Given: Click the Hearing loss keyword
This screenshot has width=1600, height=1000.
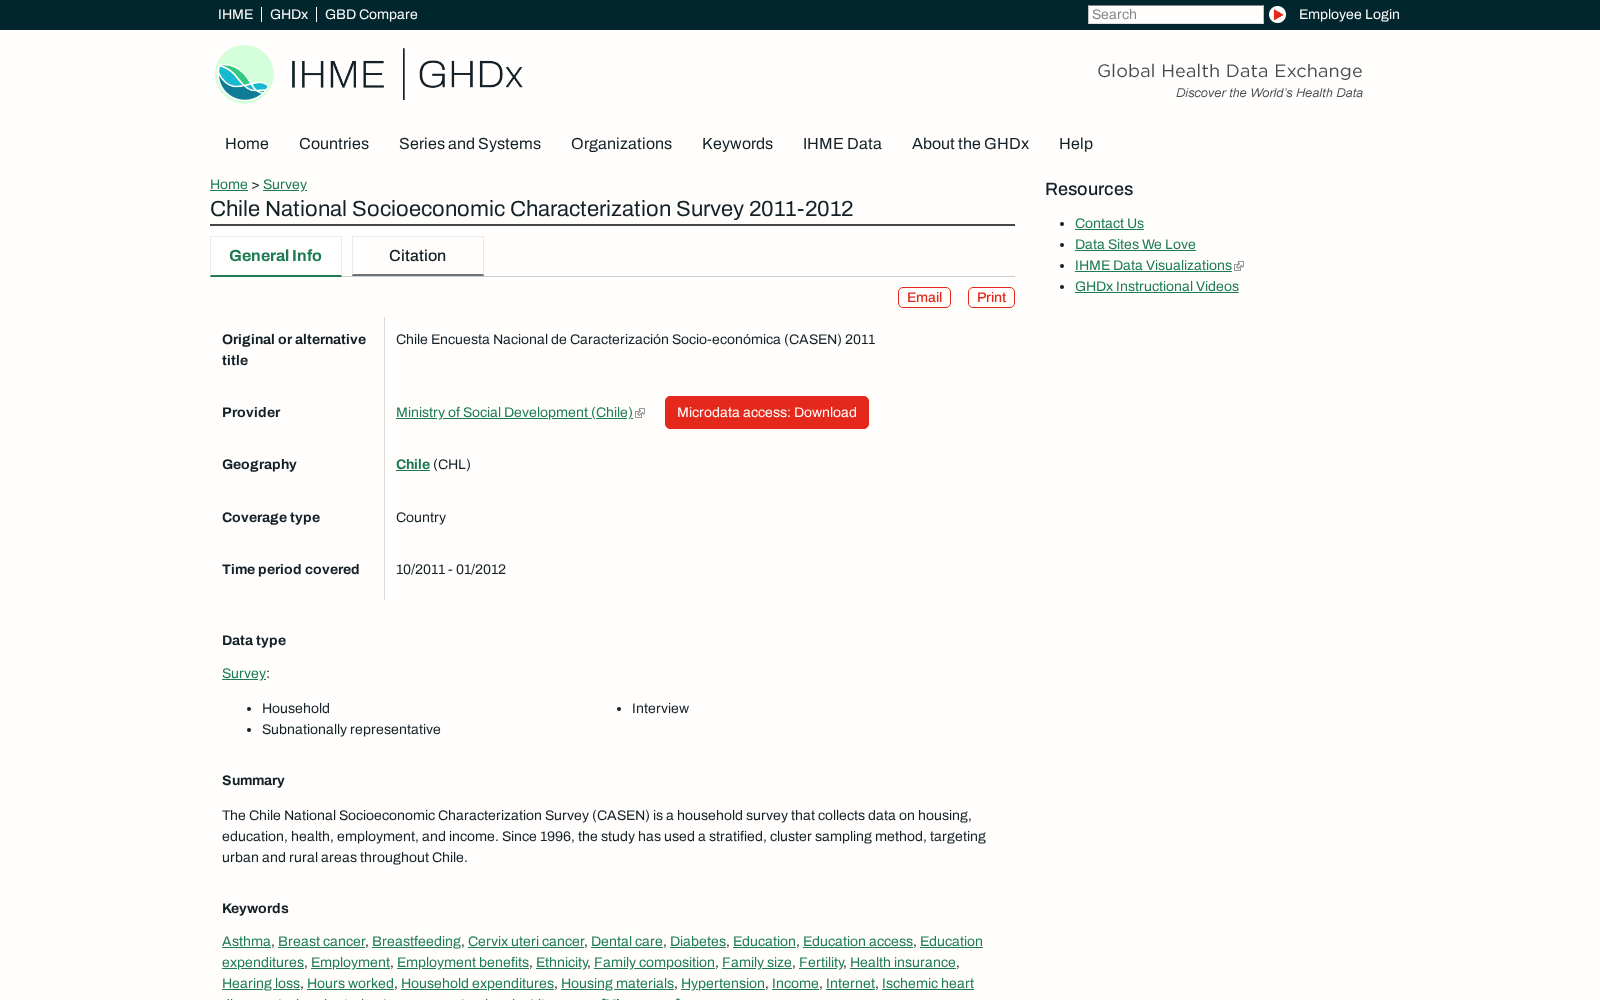Looking at the screenshot, I should [x=261, y=983].
